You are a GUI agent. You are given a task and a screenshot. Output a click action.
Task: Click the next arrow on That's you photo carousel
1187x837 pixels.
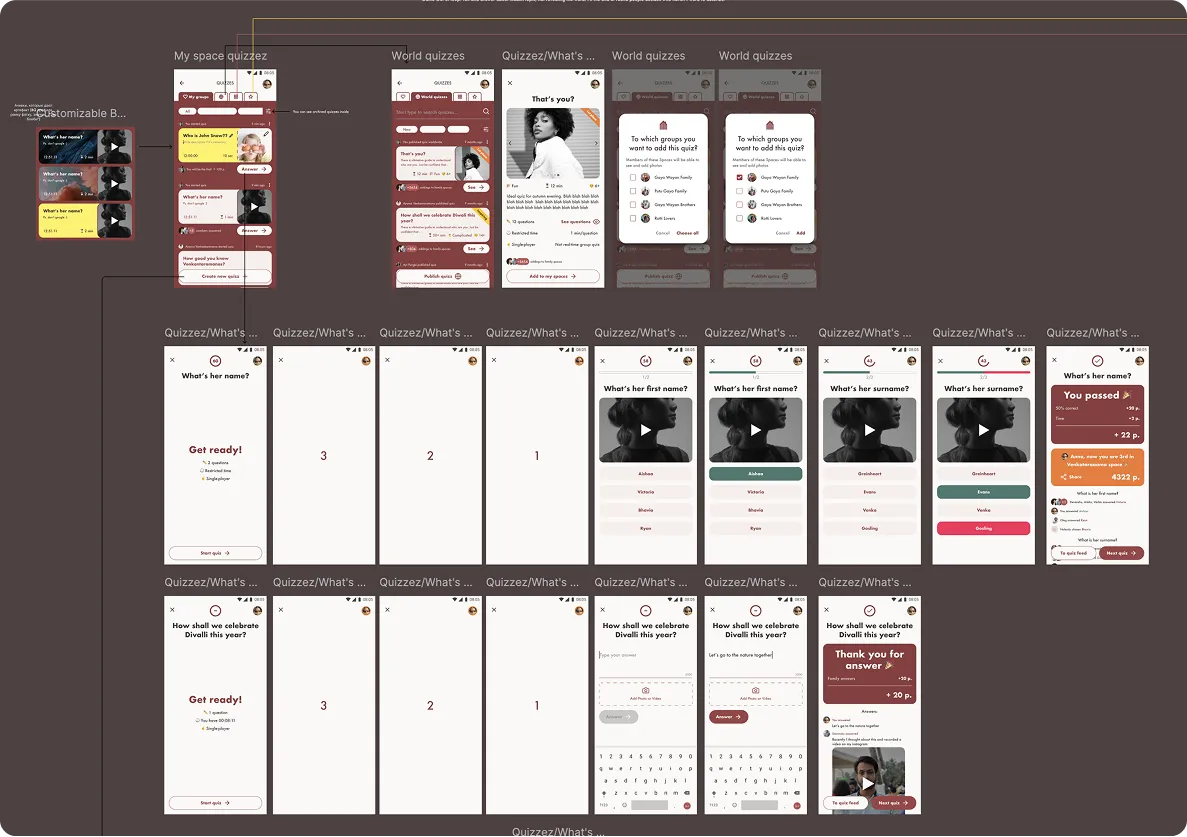tap(597, 143)
